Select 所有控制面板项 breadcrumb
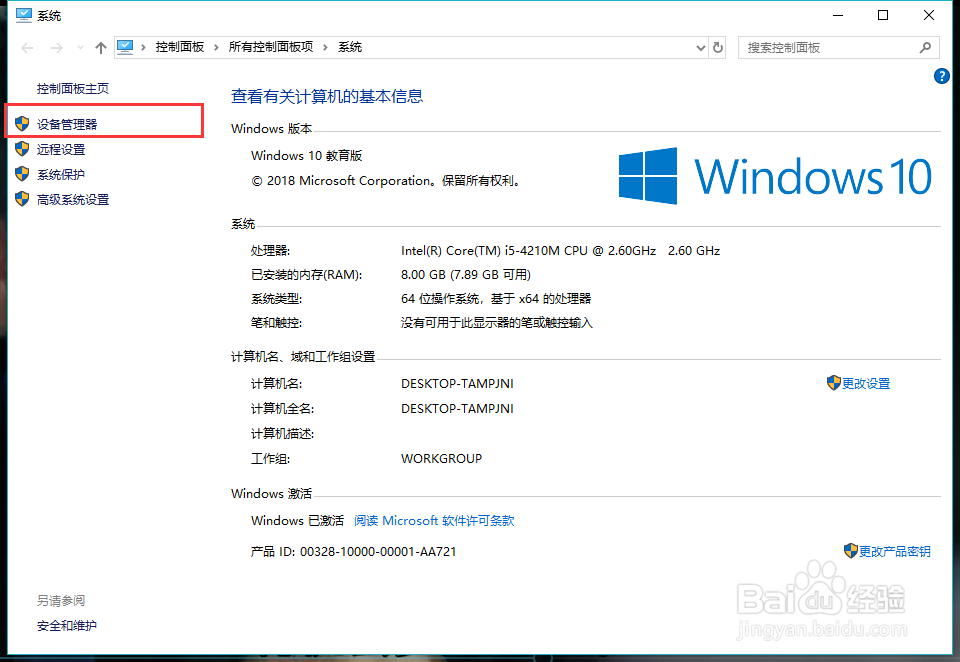This screenshot has height=662, width=960. pos(271,47)
